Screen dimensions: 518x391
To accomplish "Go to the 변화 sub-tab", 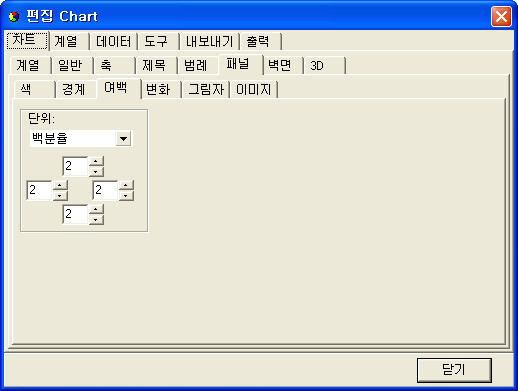I will [x=161, y=89].
